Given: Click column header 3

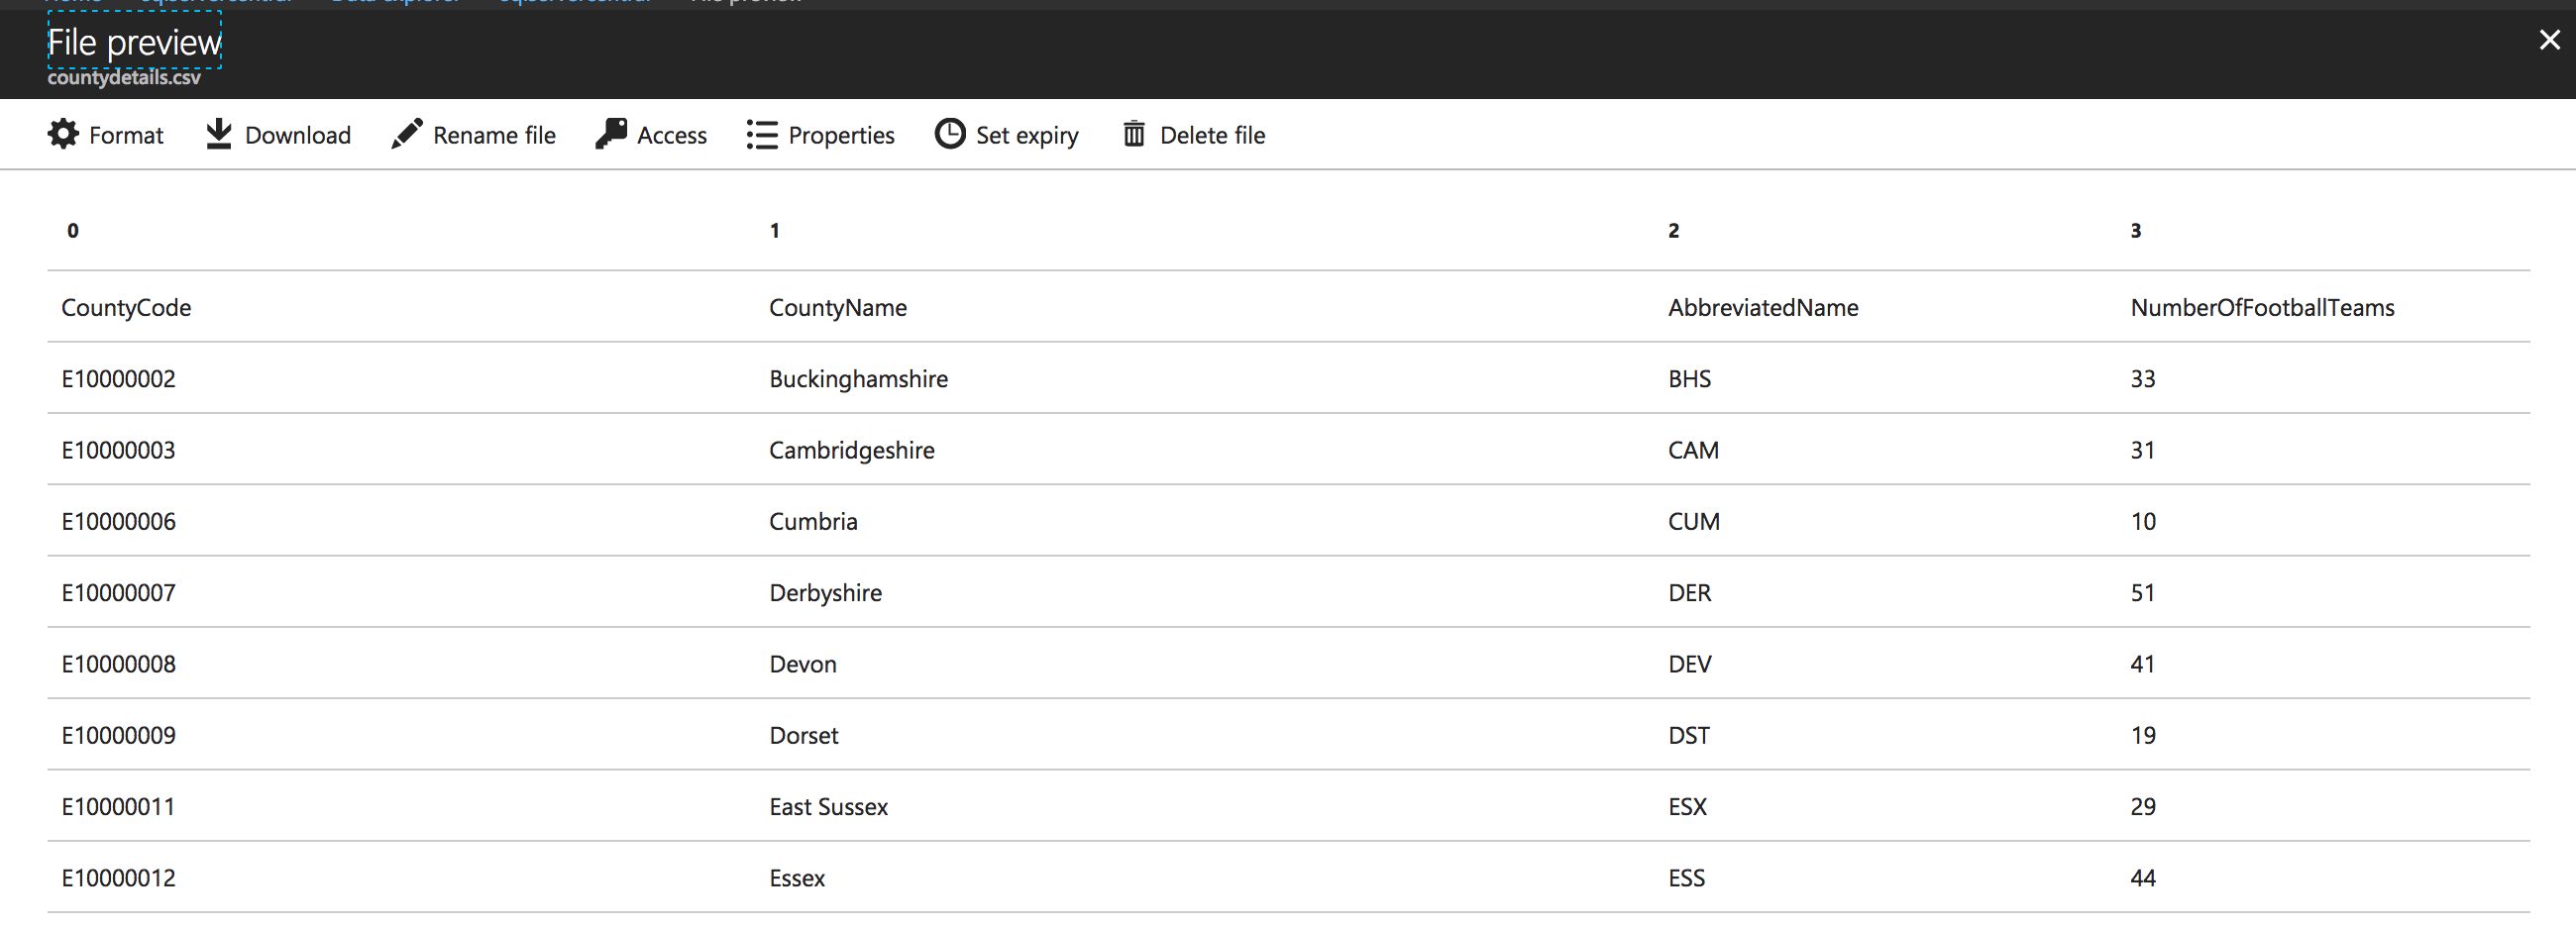Looking at the screenshot, I should (x=2135, y=231).
